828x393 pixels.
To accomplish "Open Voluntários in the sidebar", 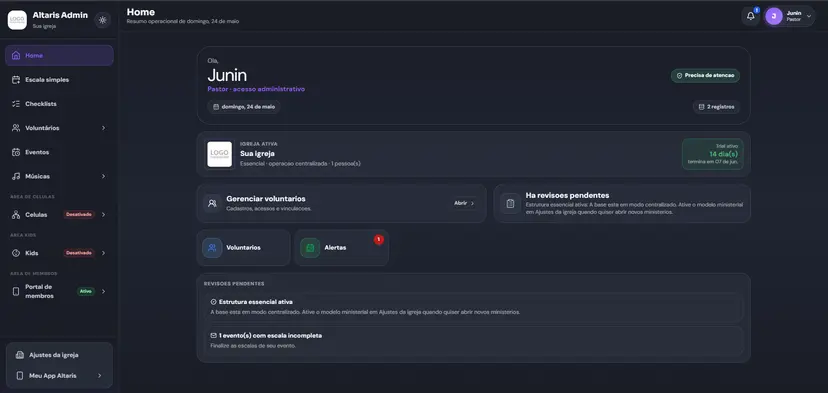I will 59,128.
